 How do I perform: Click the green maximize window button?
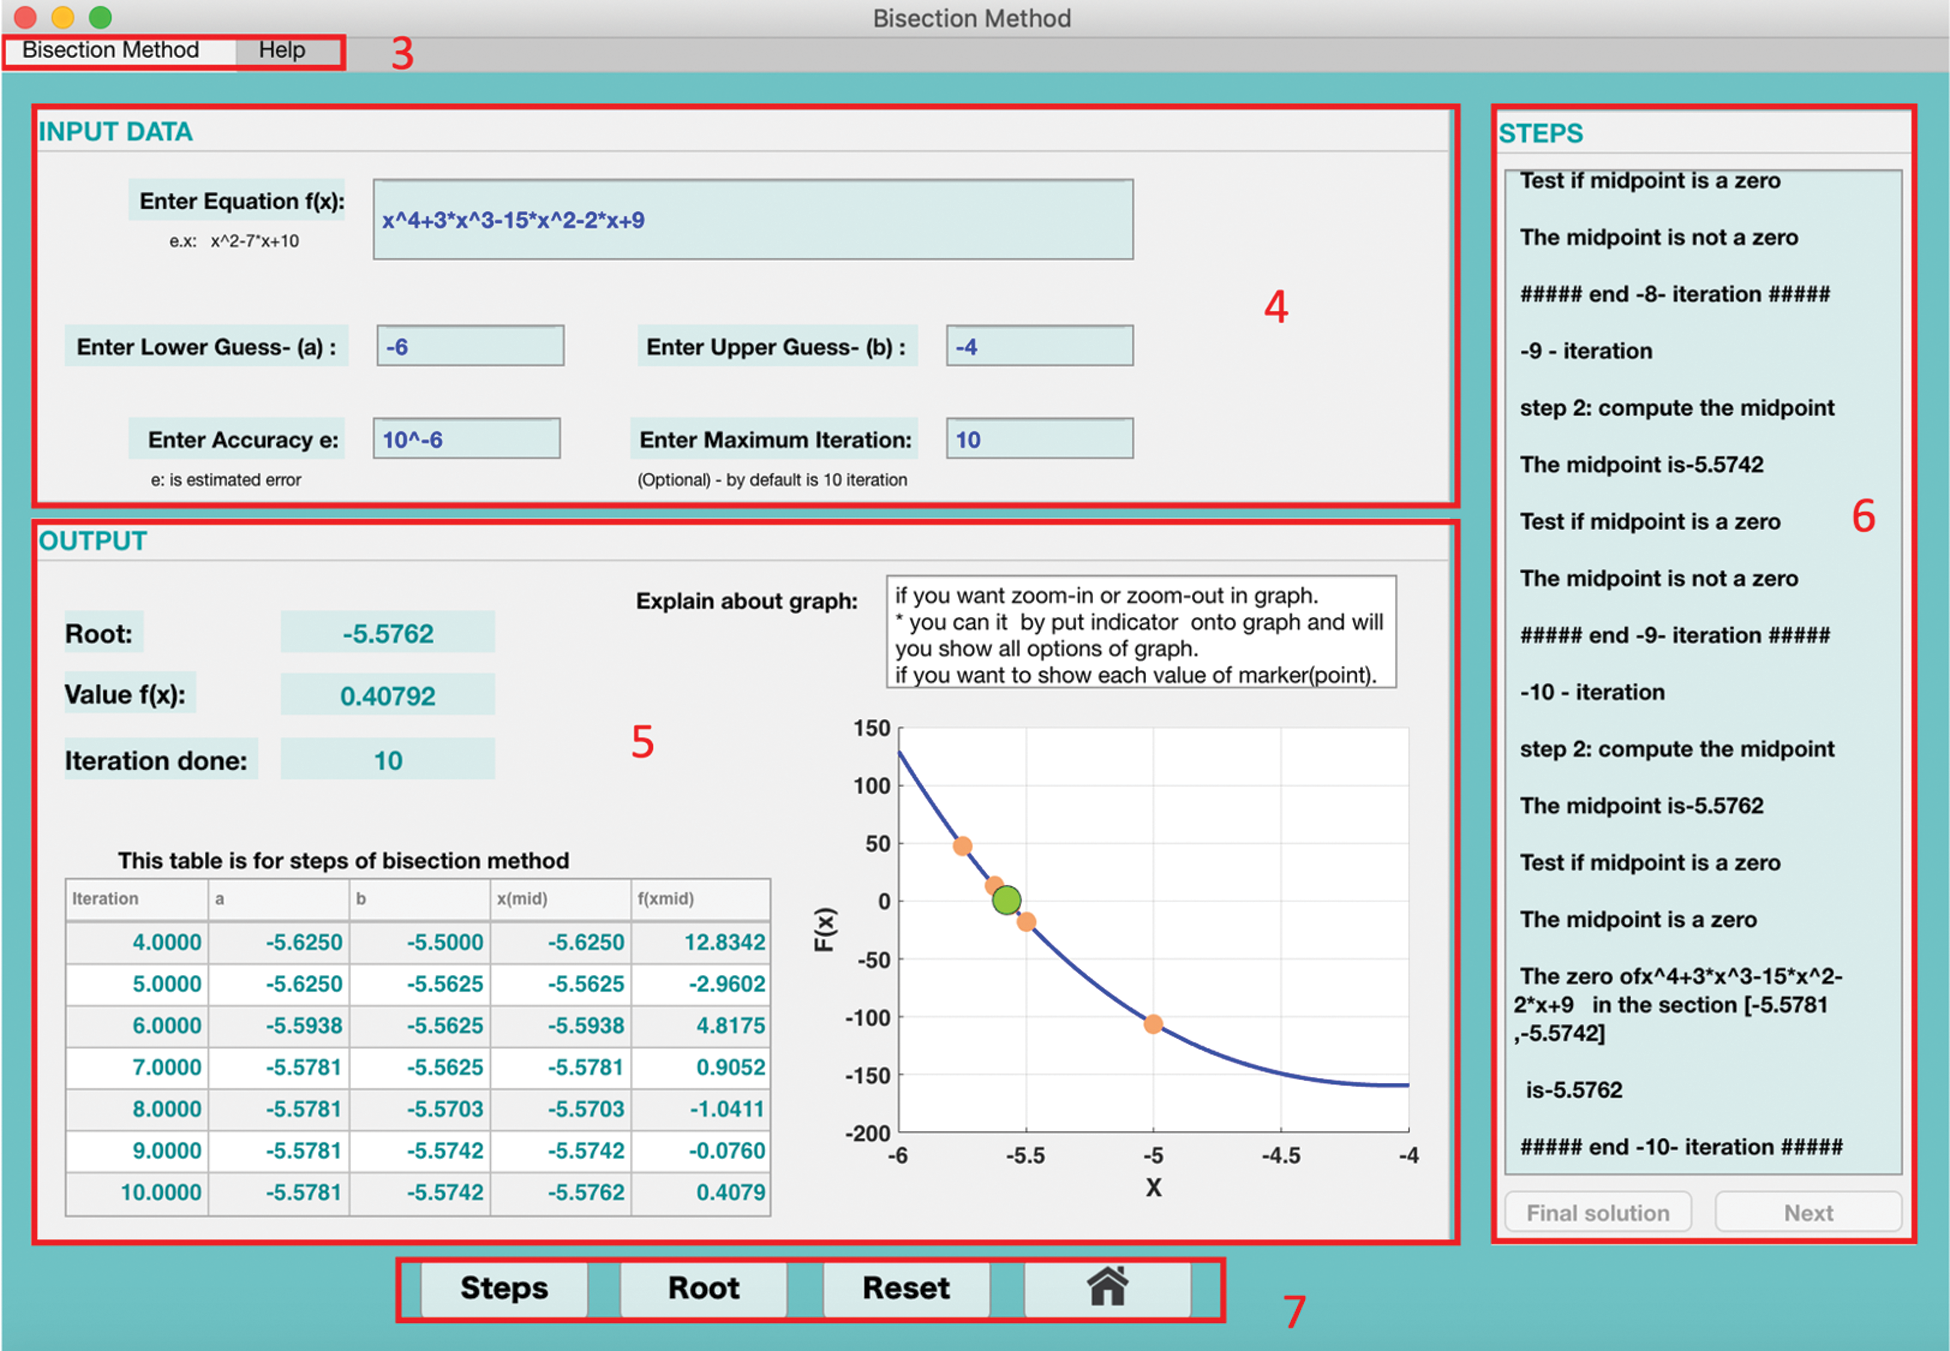100,17
